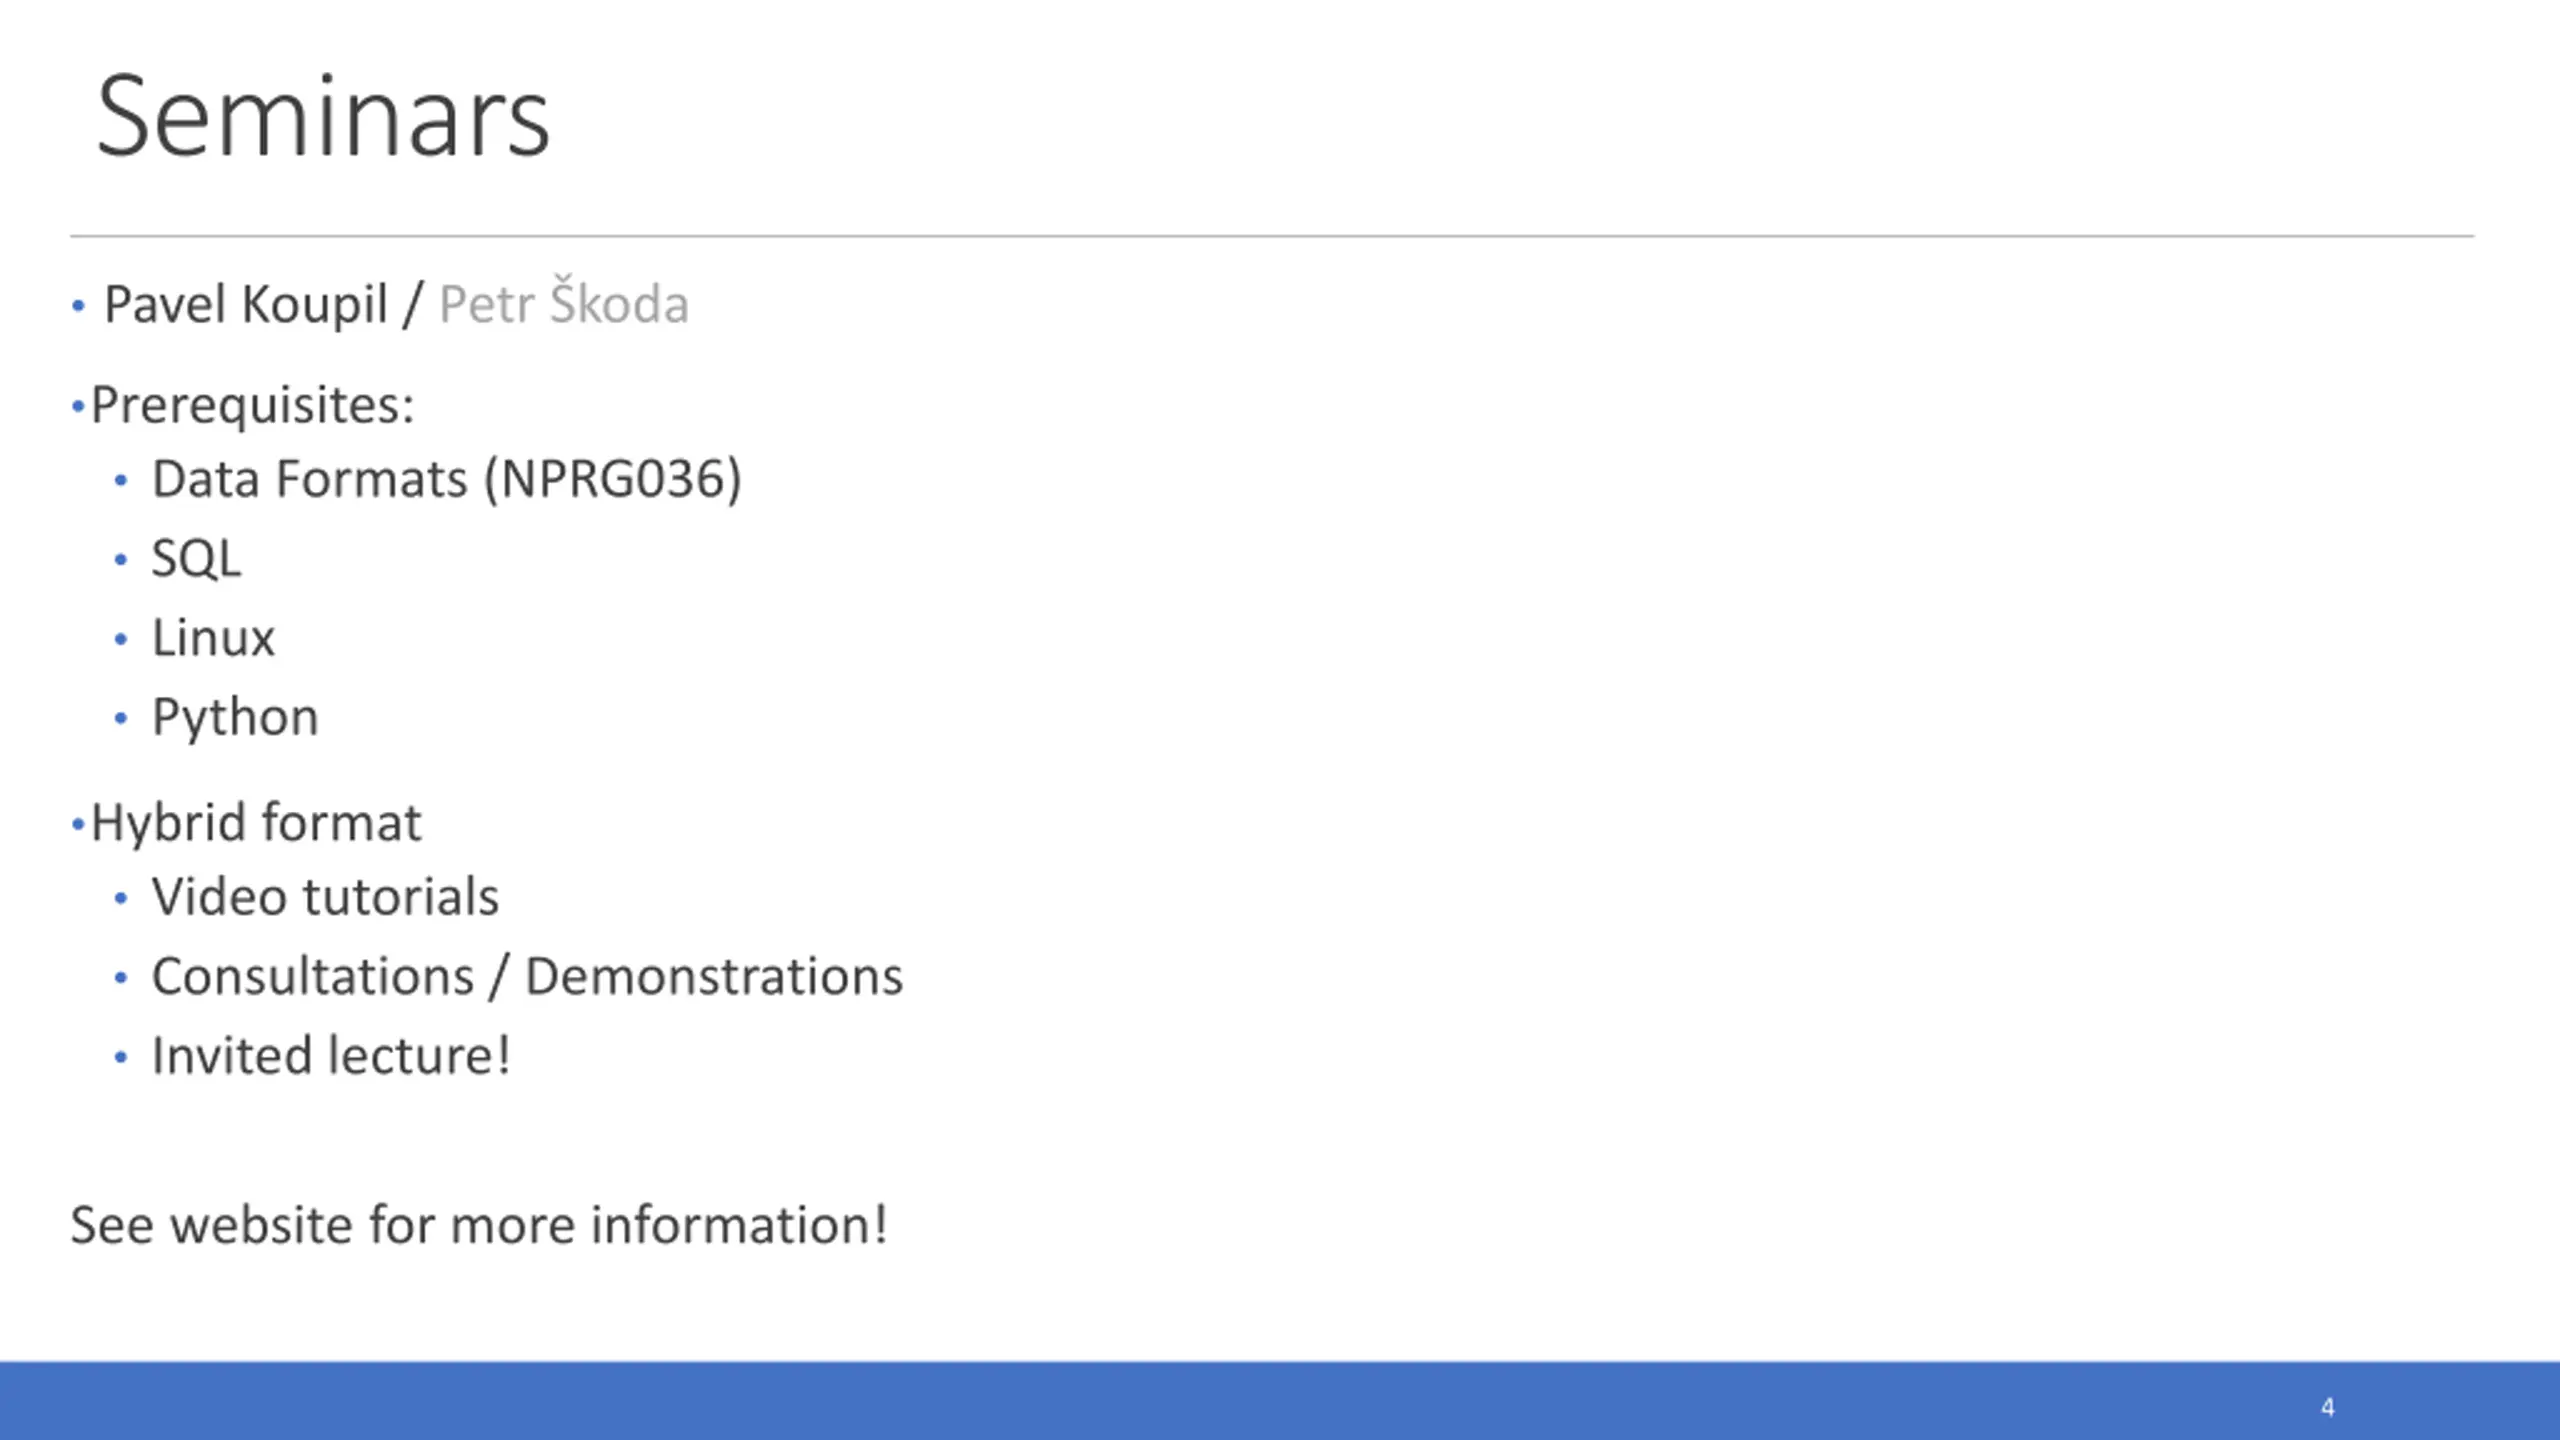This screenshot has width=2560, height=1440.
Task: Click the Prerequisites: bullet heading
Action: tap(252, 406)
